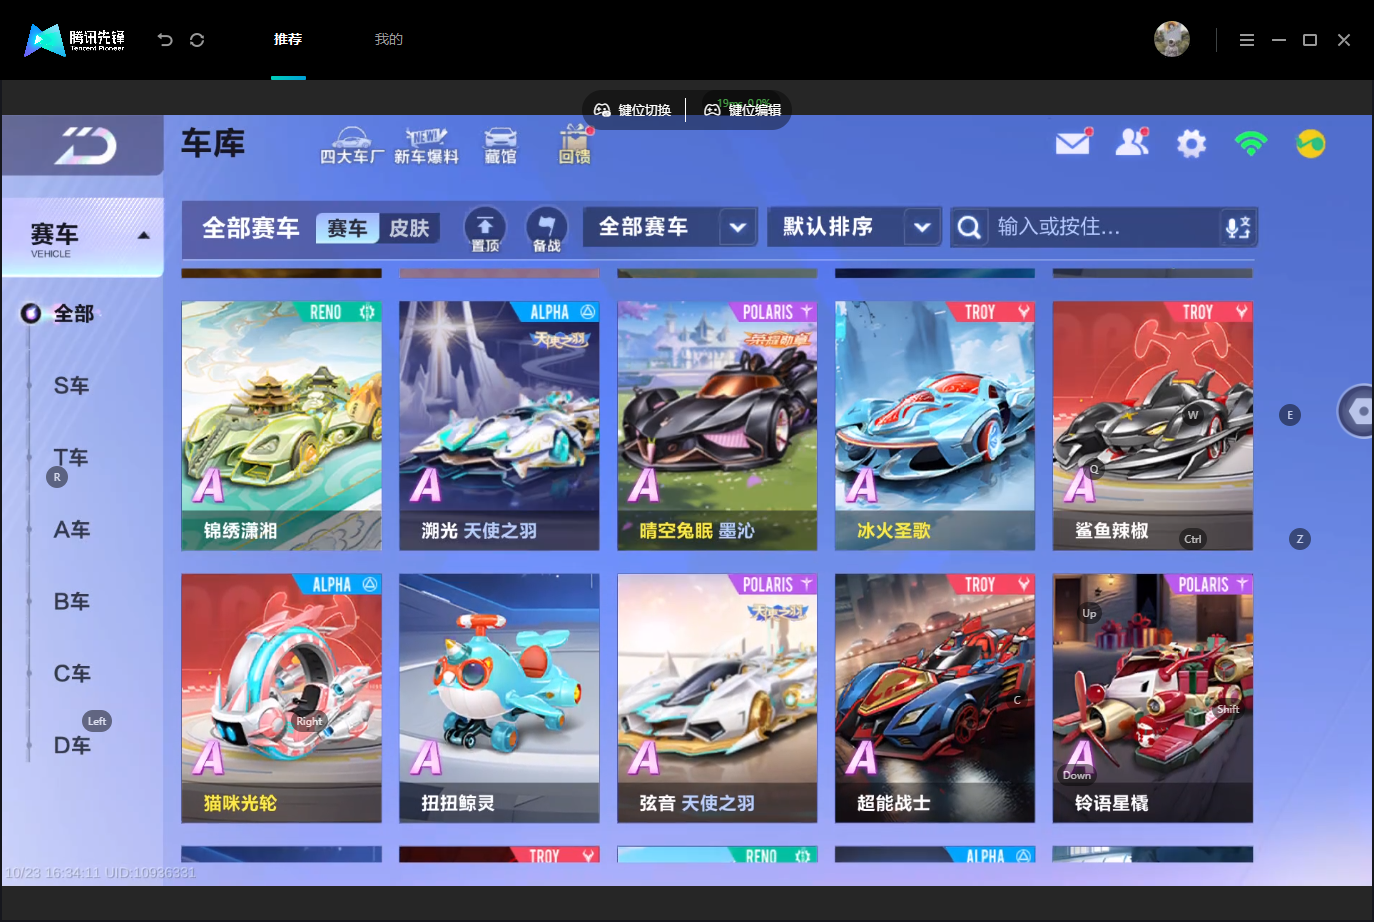Click the refresh icon in title bar
This screenshot has width=1374, height=922.
click(197, 40)
